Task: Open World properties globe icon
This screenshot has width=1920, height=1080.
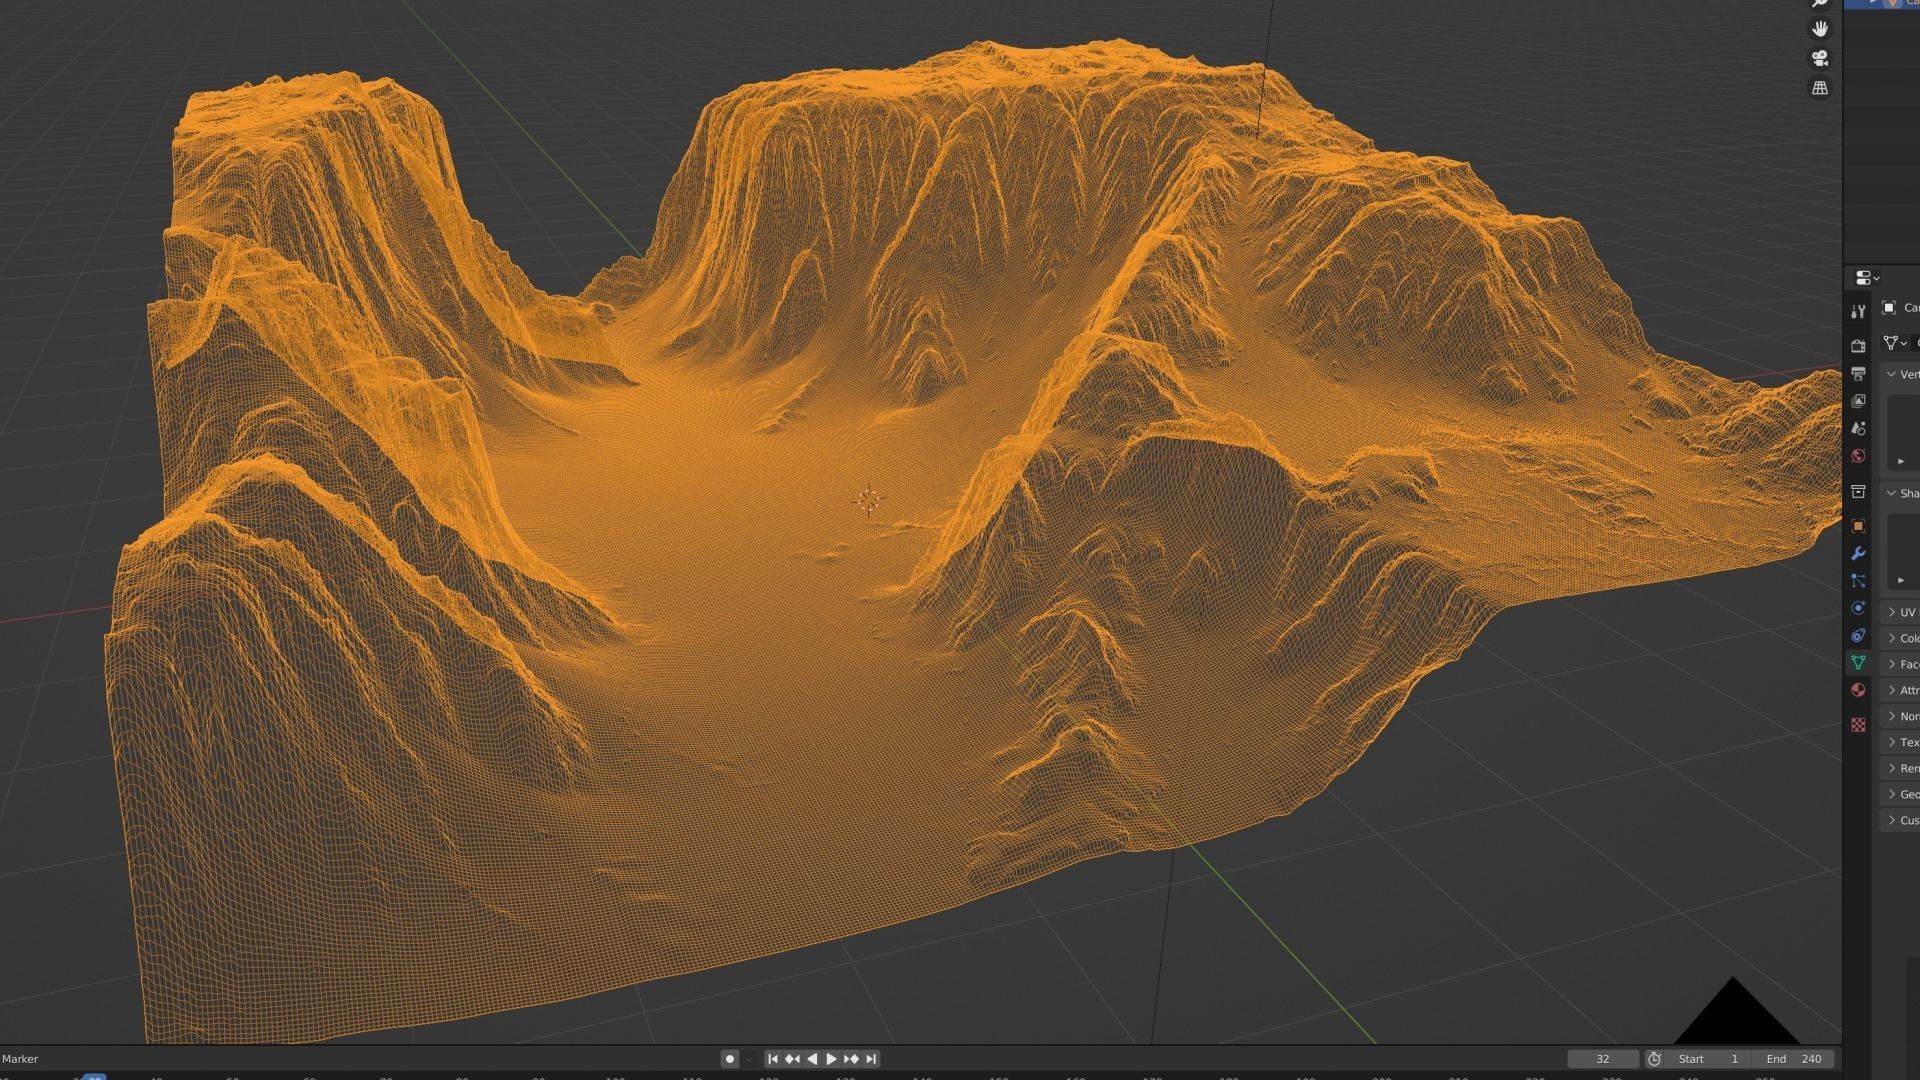Action: (x=1858, y=456)
